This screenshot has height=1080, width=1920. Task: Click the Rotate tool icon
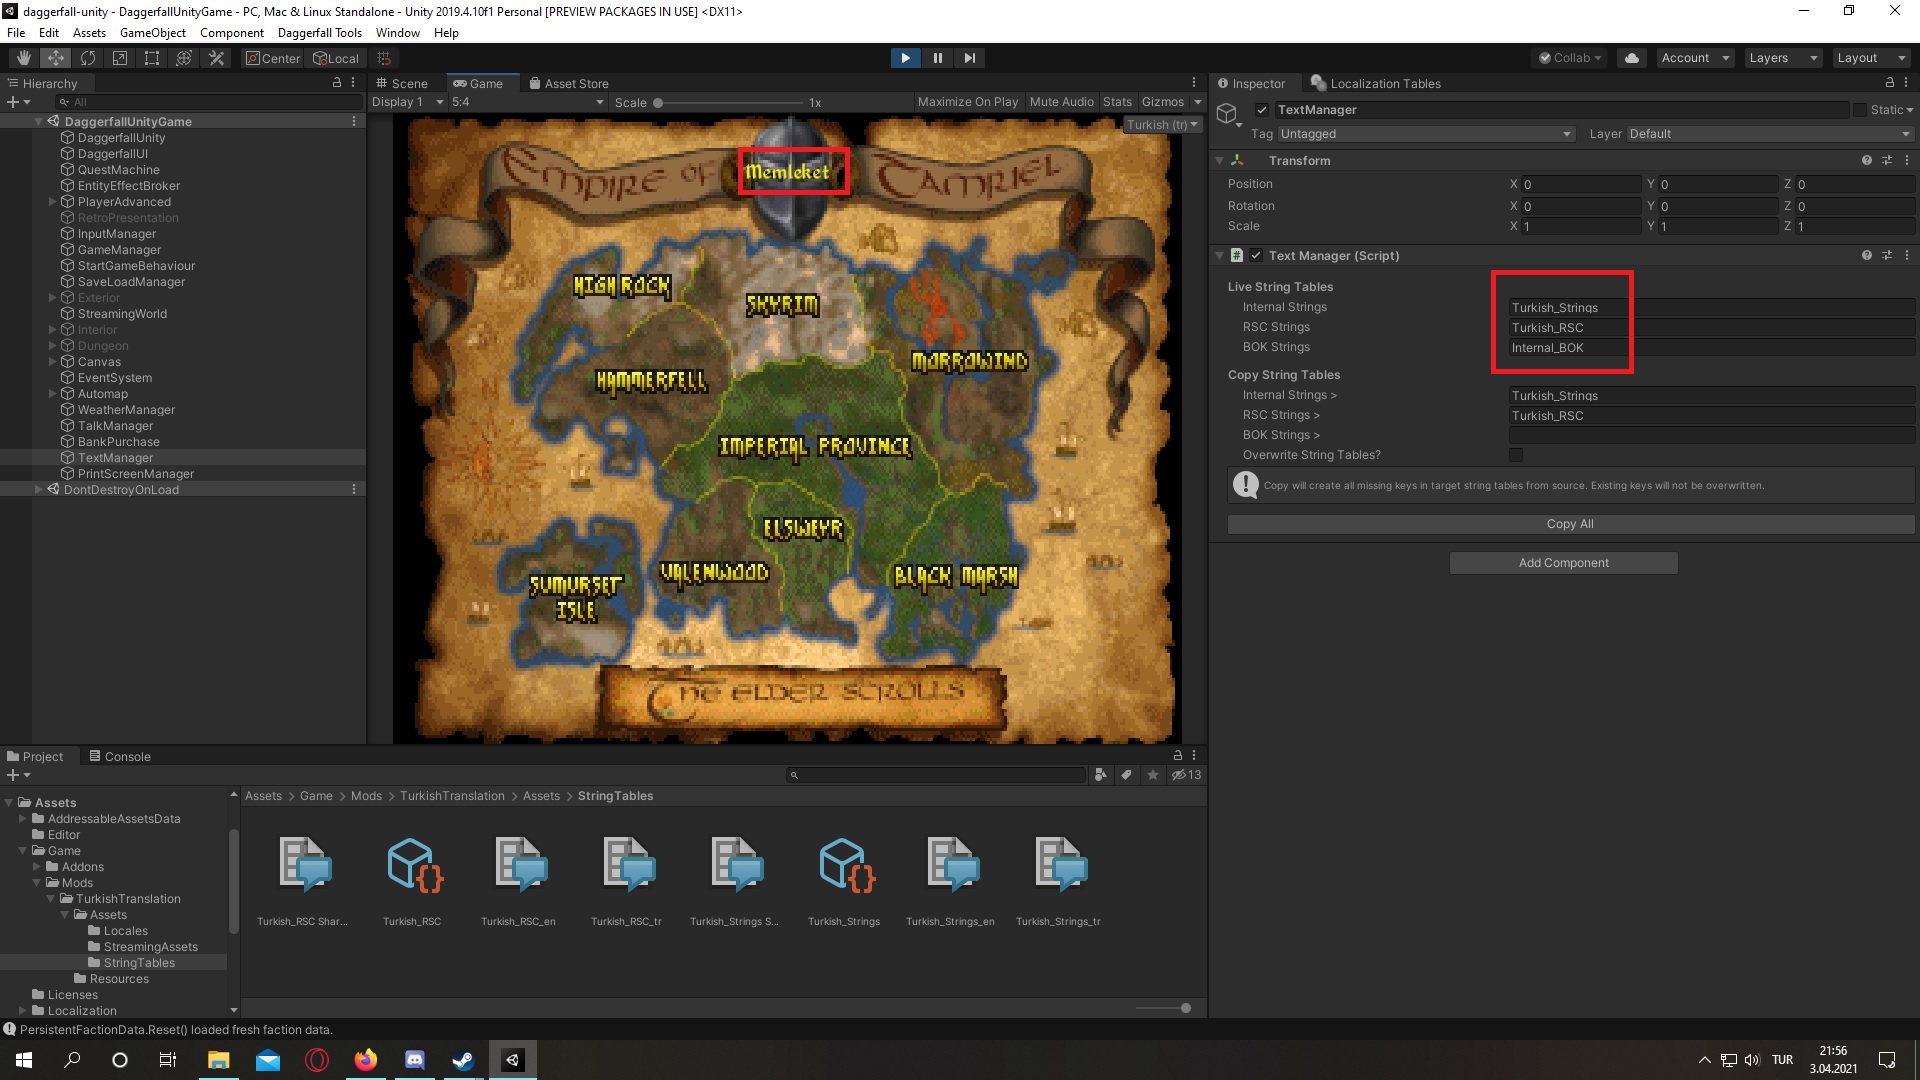[x=86, y=57]
